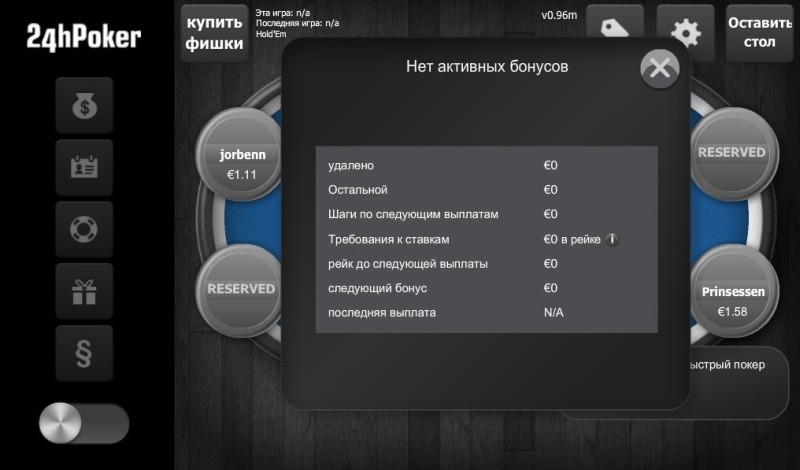This screenshot has height=470, width=800.
Task: Select the Prinsessen player seat
Action: click(x=733, y=291)
